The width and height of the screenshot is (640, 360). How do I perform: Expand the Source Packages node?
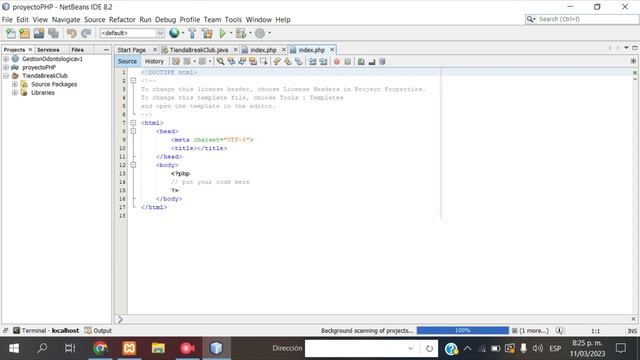click(15, 84)
